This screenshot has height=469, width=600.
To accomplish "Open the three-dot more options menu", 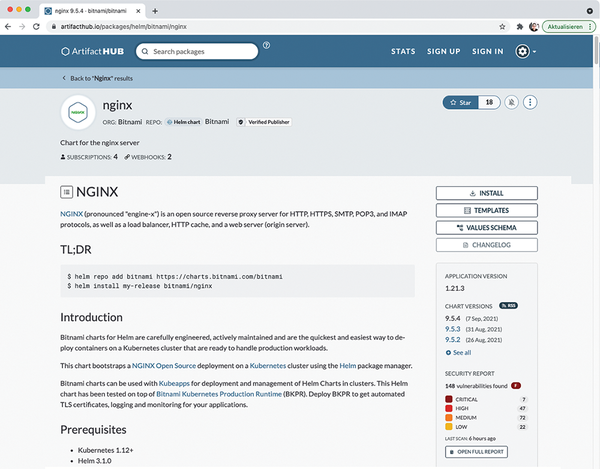I will [x=530, y=103].
